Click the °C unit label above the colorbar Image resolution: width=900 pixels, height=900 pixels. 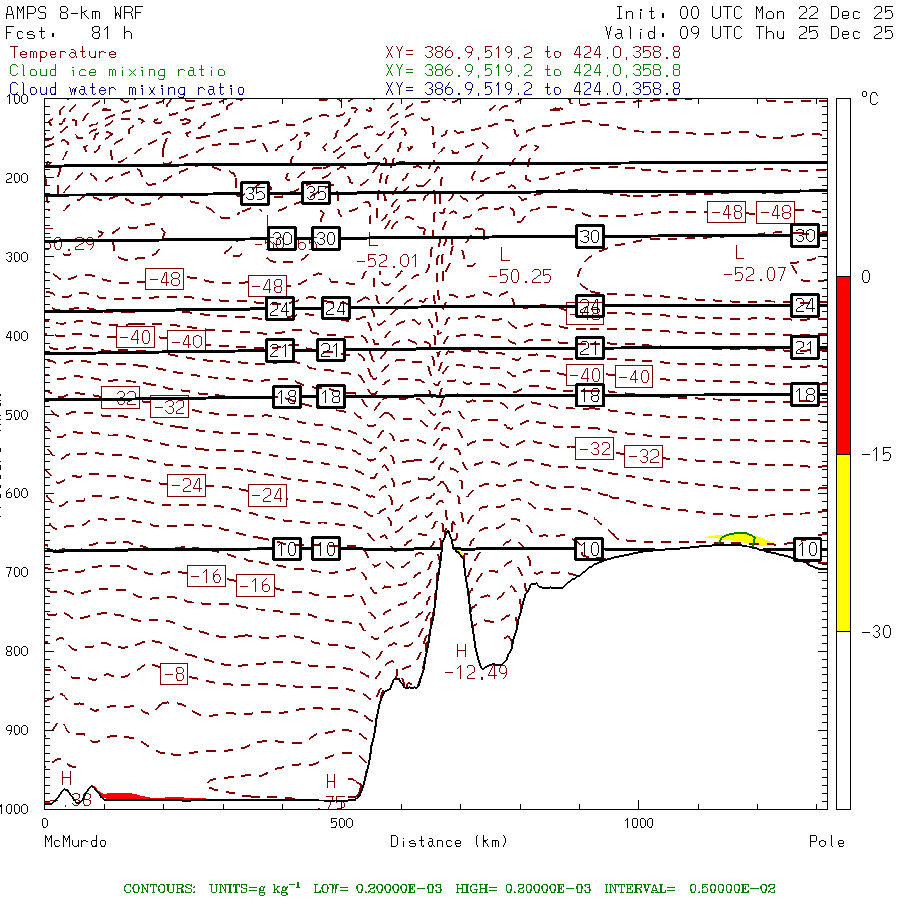[x=870, y=99]
